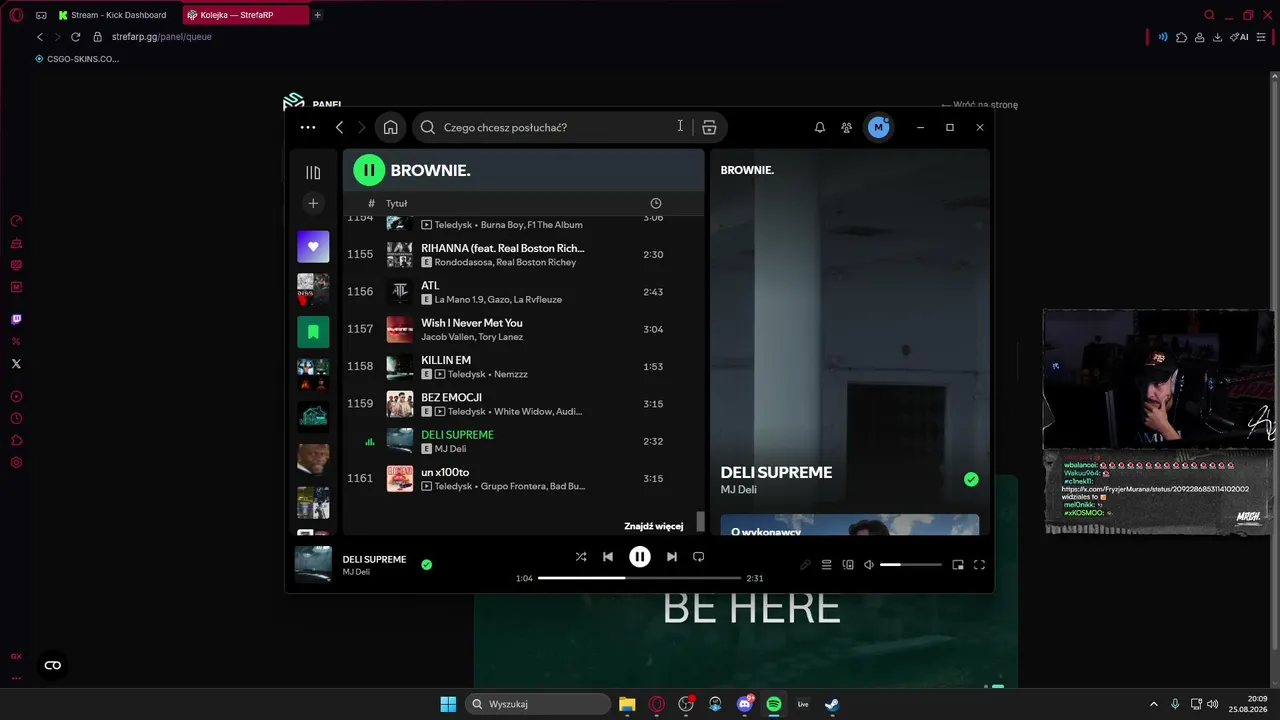Toggle repeat mode
The image size is (1280, 720).
[699, 557]
